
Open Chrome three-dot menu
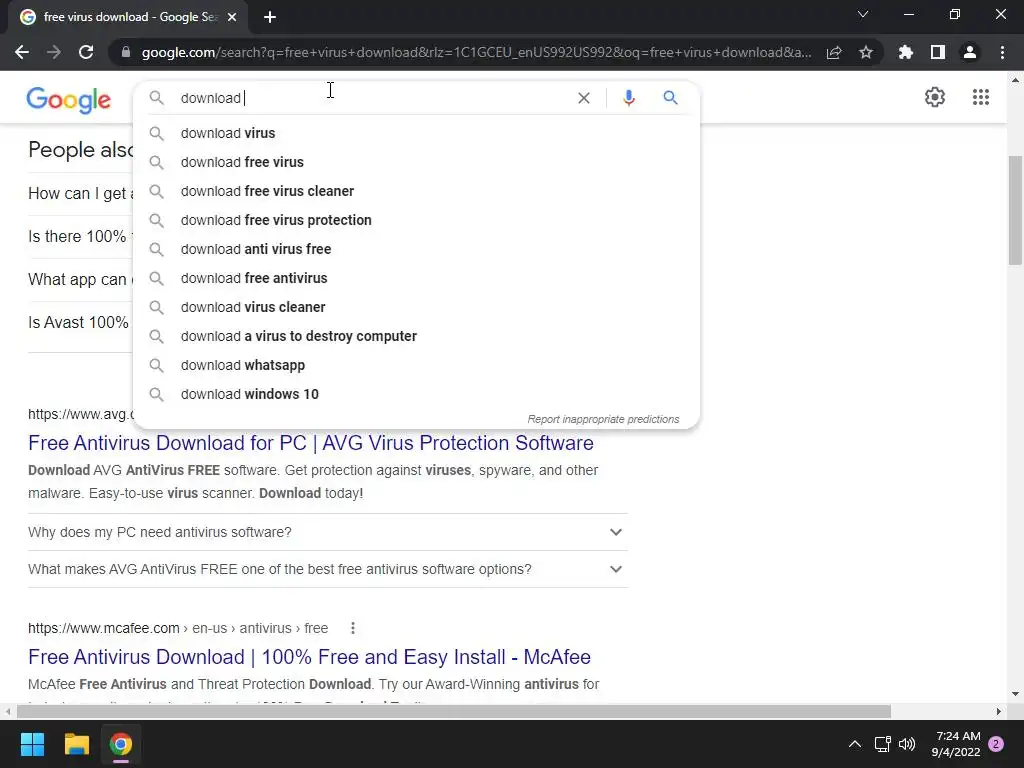point(1002,52)
